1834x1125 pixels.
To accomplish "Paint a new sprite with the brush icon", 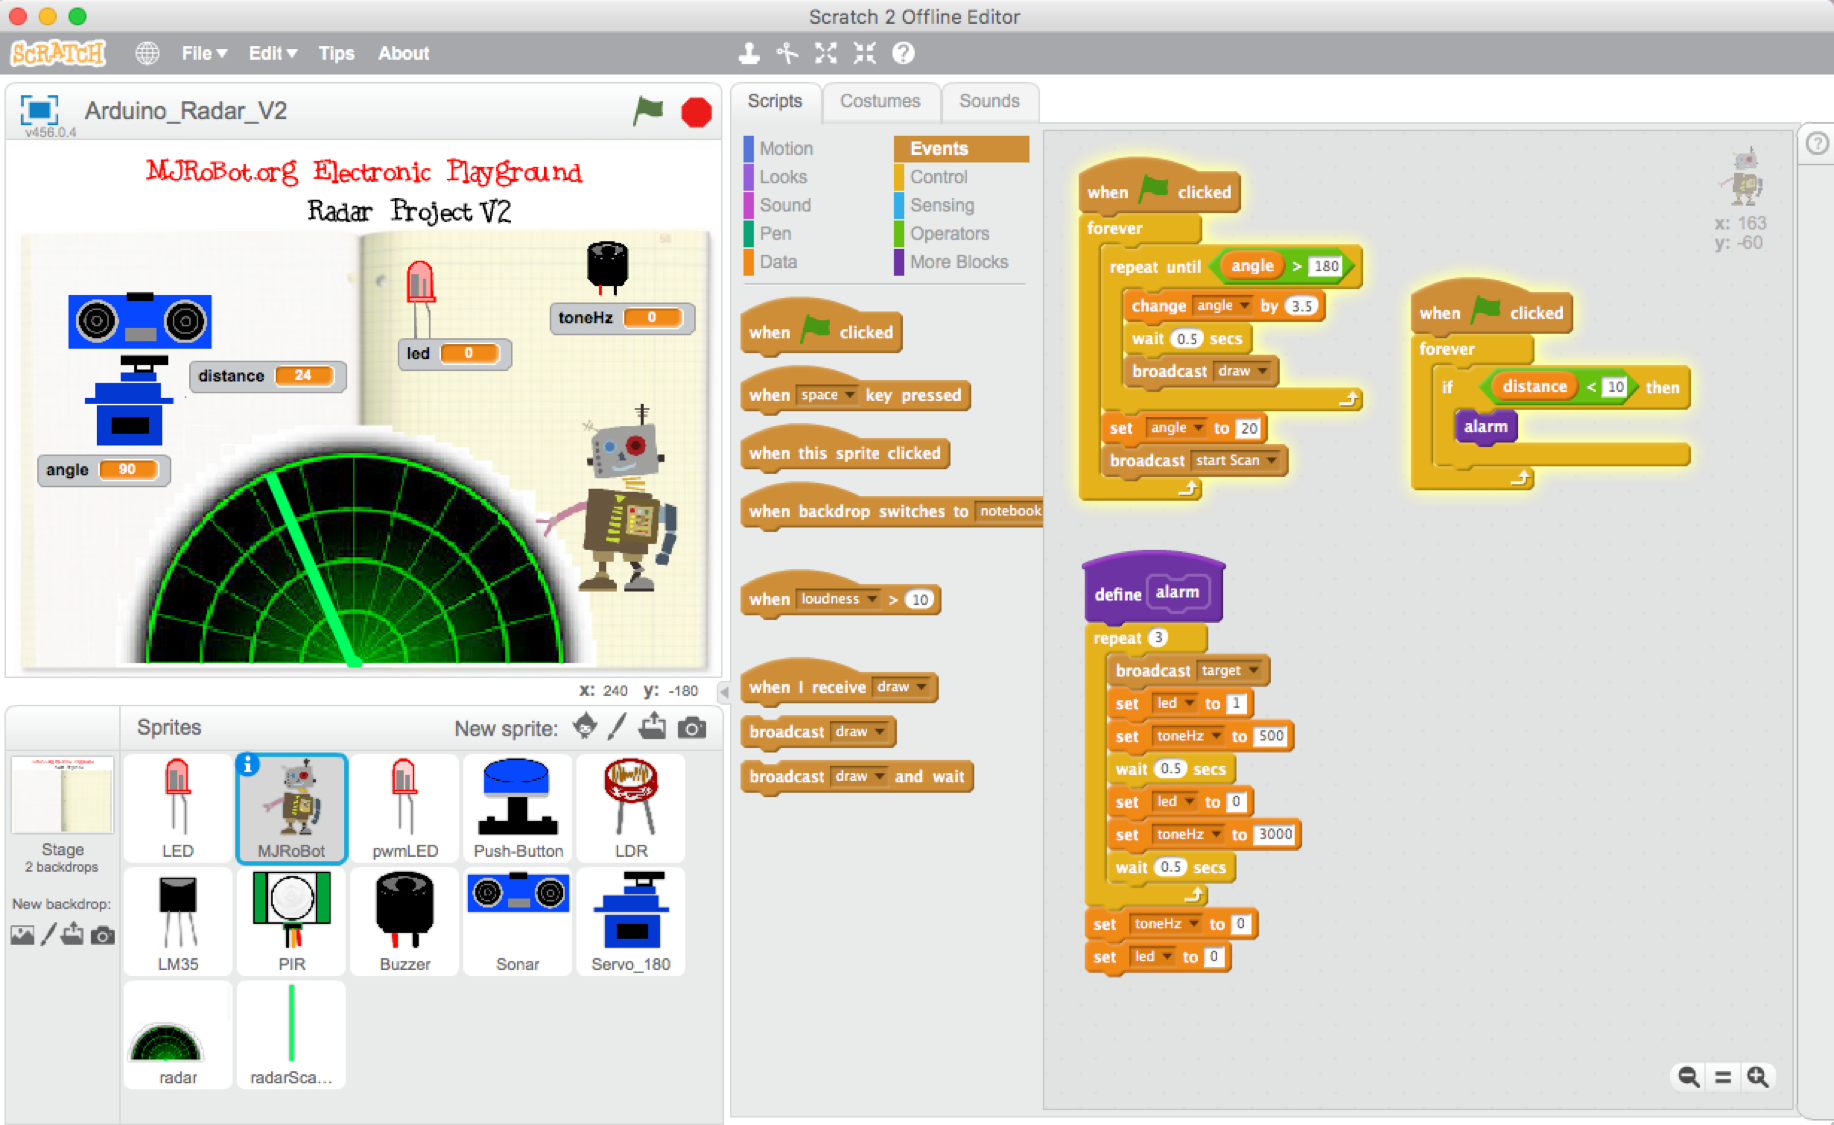I will click(619, 727).
